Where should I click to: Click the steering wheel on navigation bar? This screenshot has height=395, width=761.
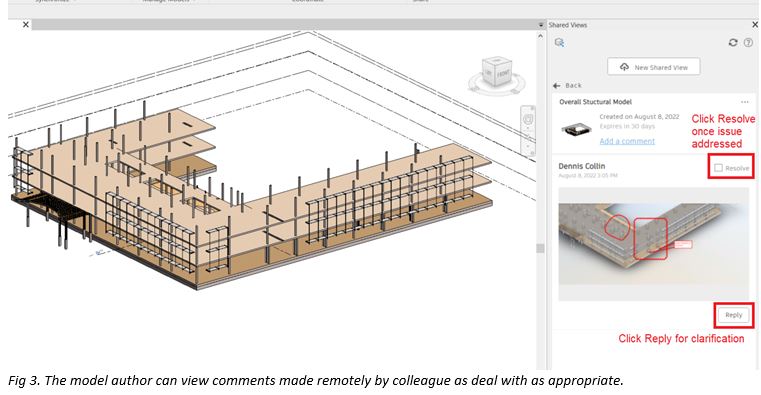528,119
